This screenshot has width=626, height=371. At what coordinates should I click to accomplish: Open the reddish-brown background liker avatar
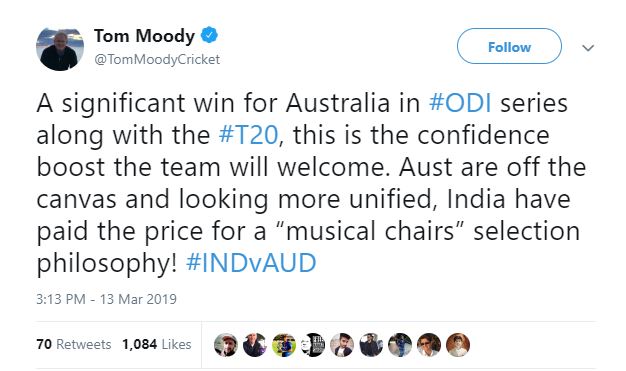click(458, 345)
